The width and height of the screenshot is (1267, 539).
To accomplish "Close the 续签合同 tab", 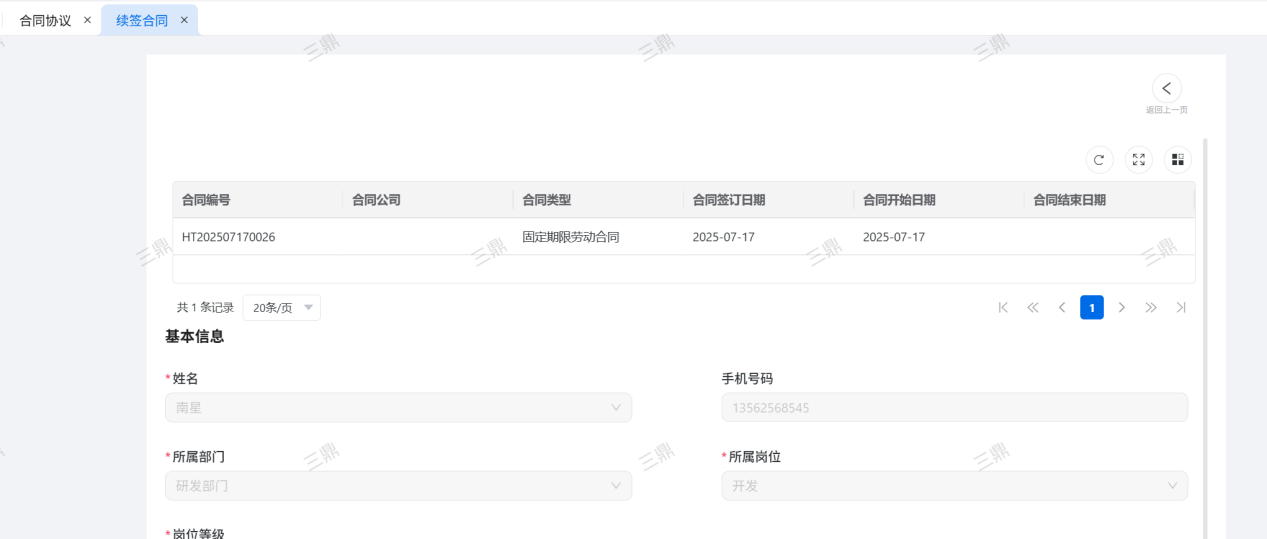I will pos(184,20).
